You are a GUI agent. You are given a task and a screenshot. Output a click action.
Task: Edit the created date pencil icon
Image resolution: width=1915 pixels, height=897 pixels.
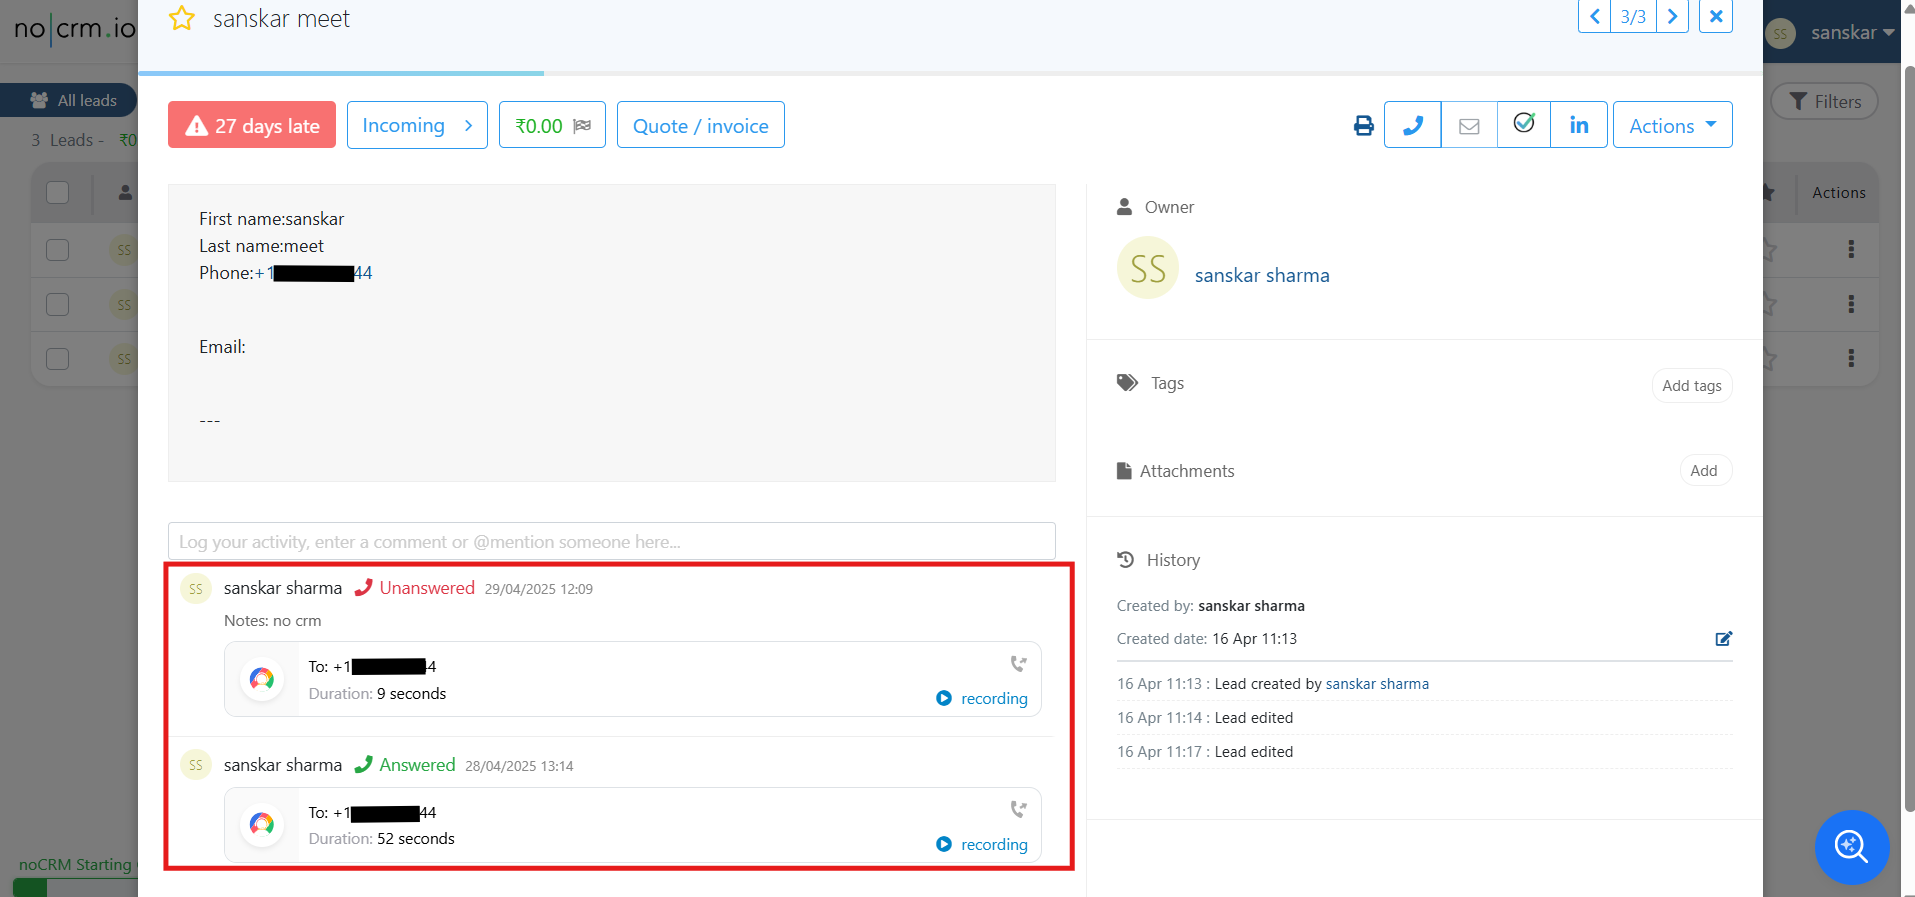[1723, 638]
